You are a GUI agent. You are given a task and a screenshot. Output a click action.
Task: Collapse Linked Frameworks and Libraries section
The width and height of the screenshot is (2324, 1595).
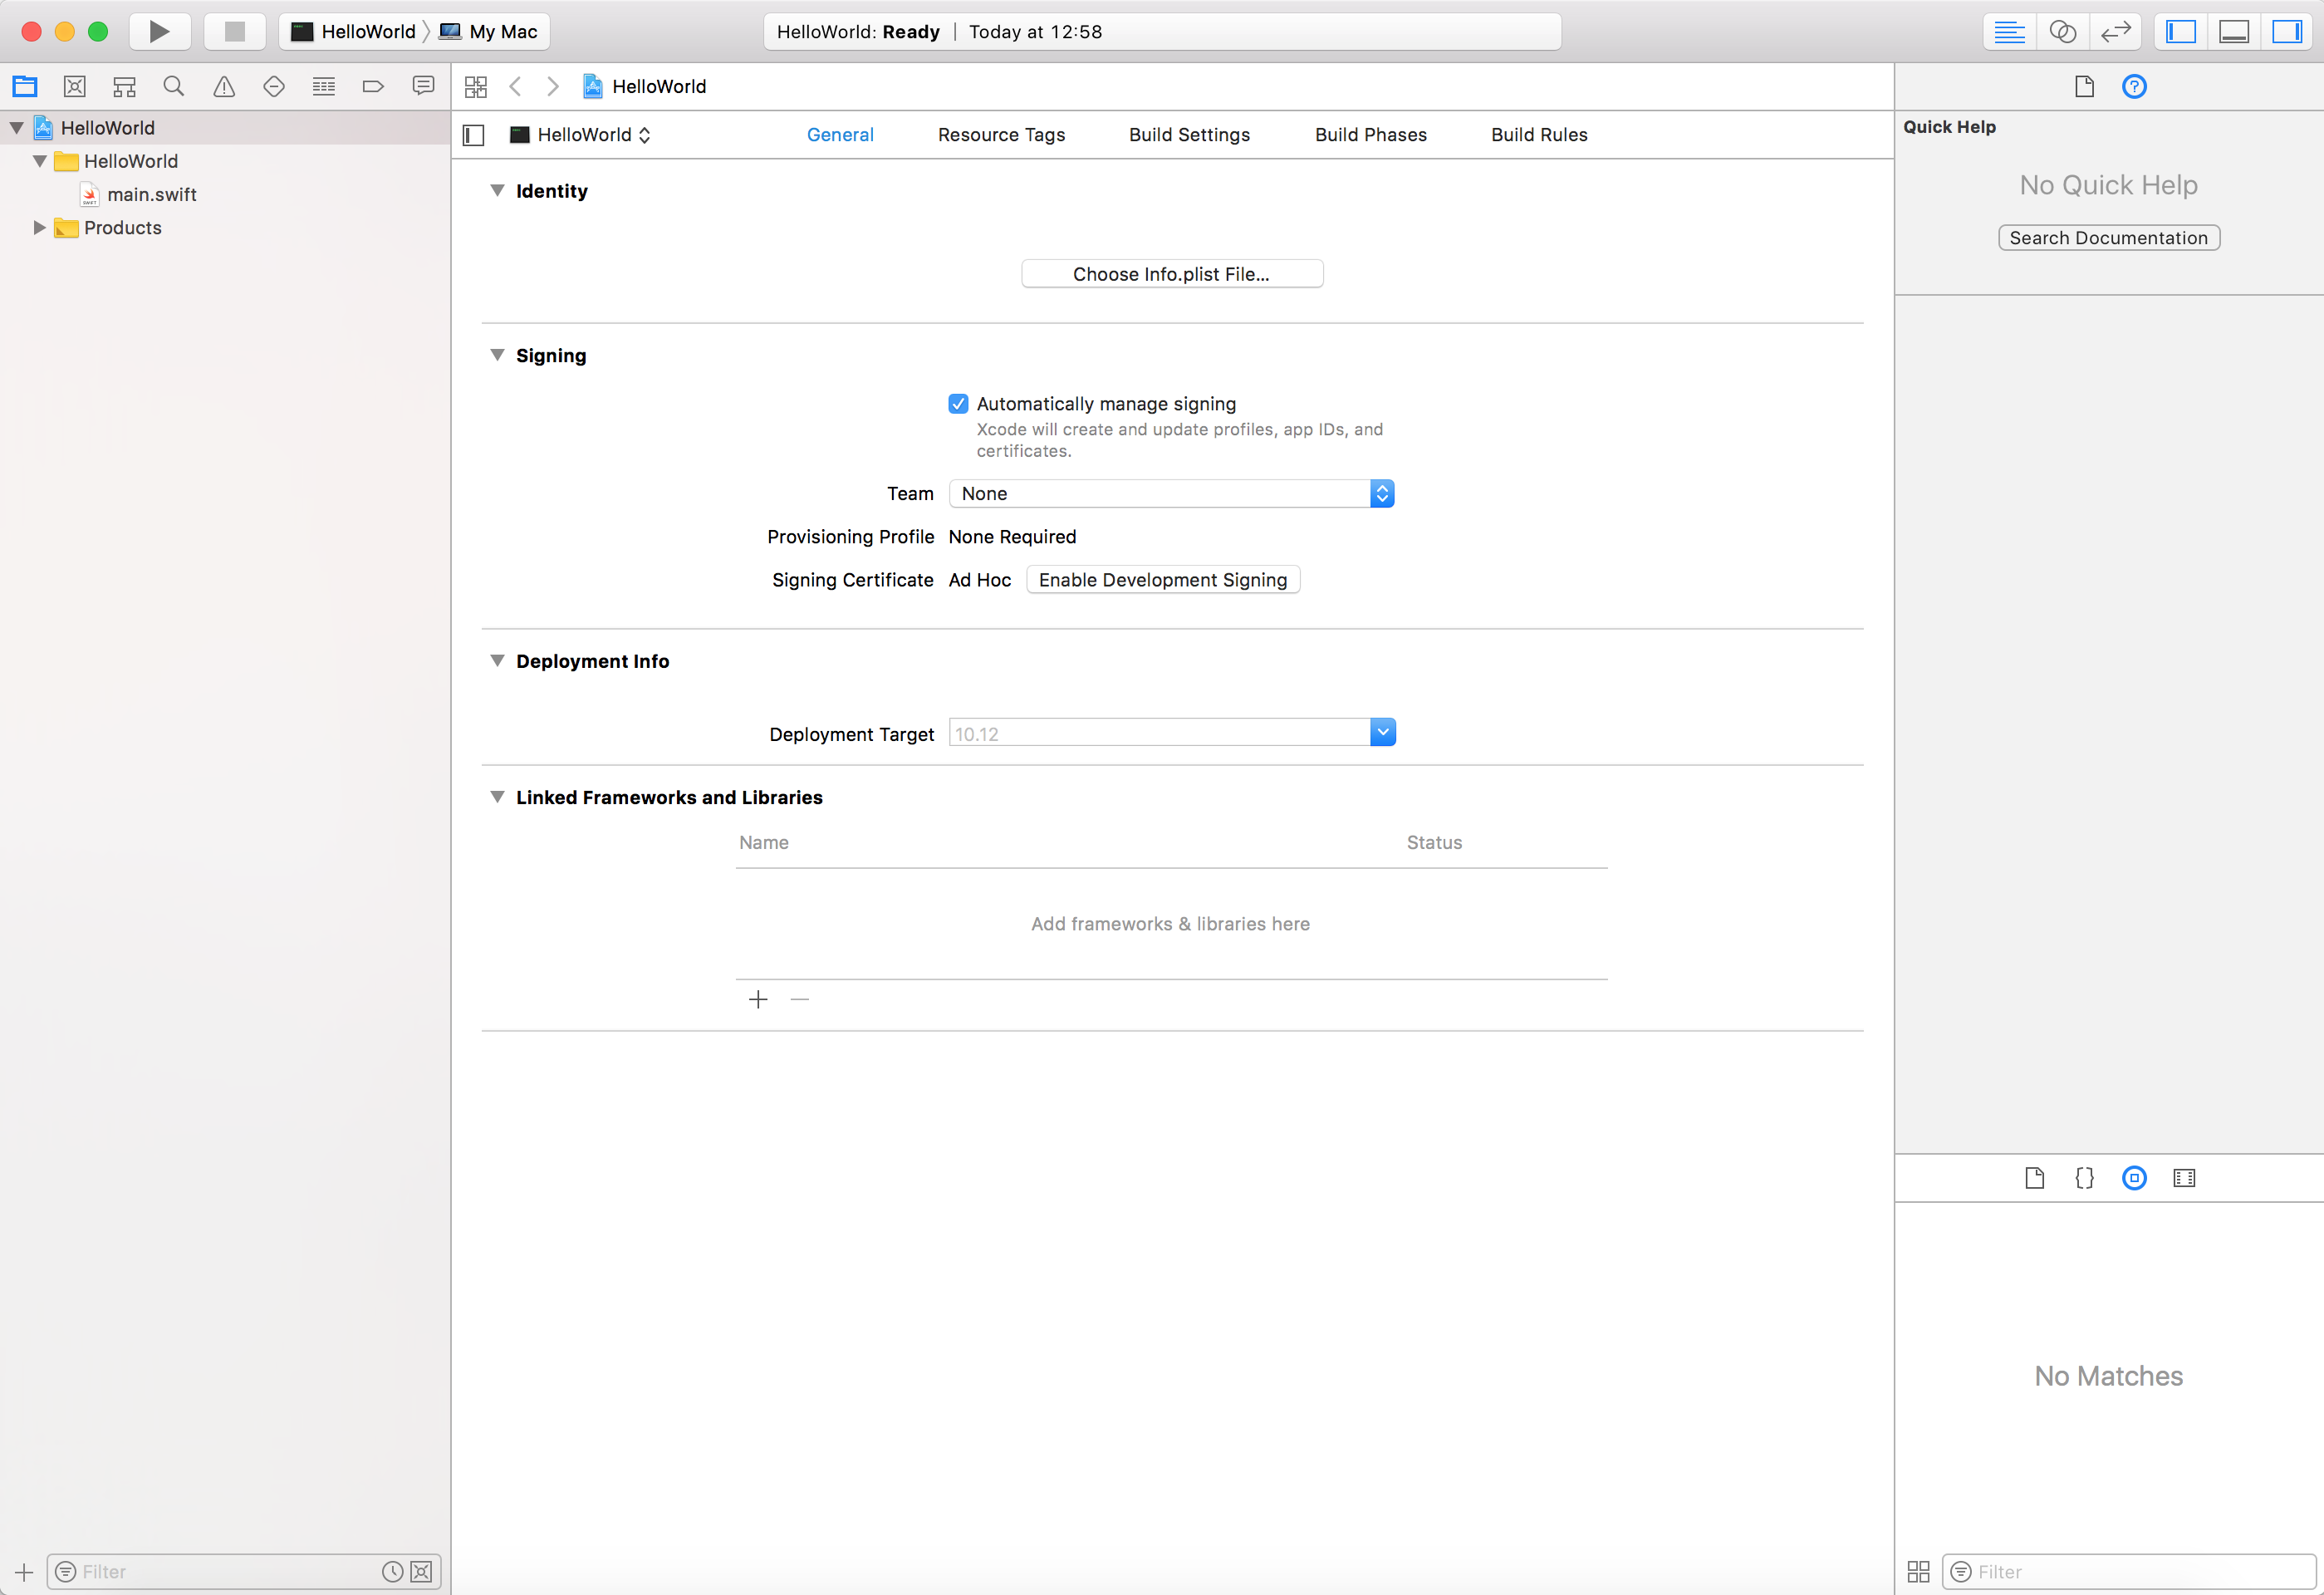[497, 796]
